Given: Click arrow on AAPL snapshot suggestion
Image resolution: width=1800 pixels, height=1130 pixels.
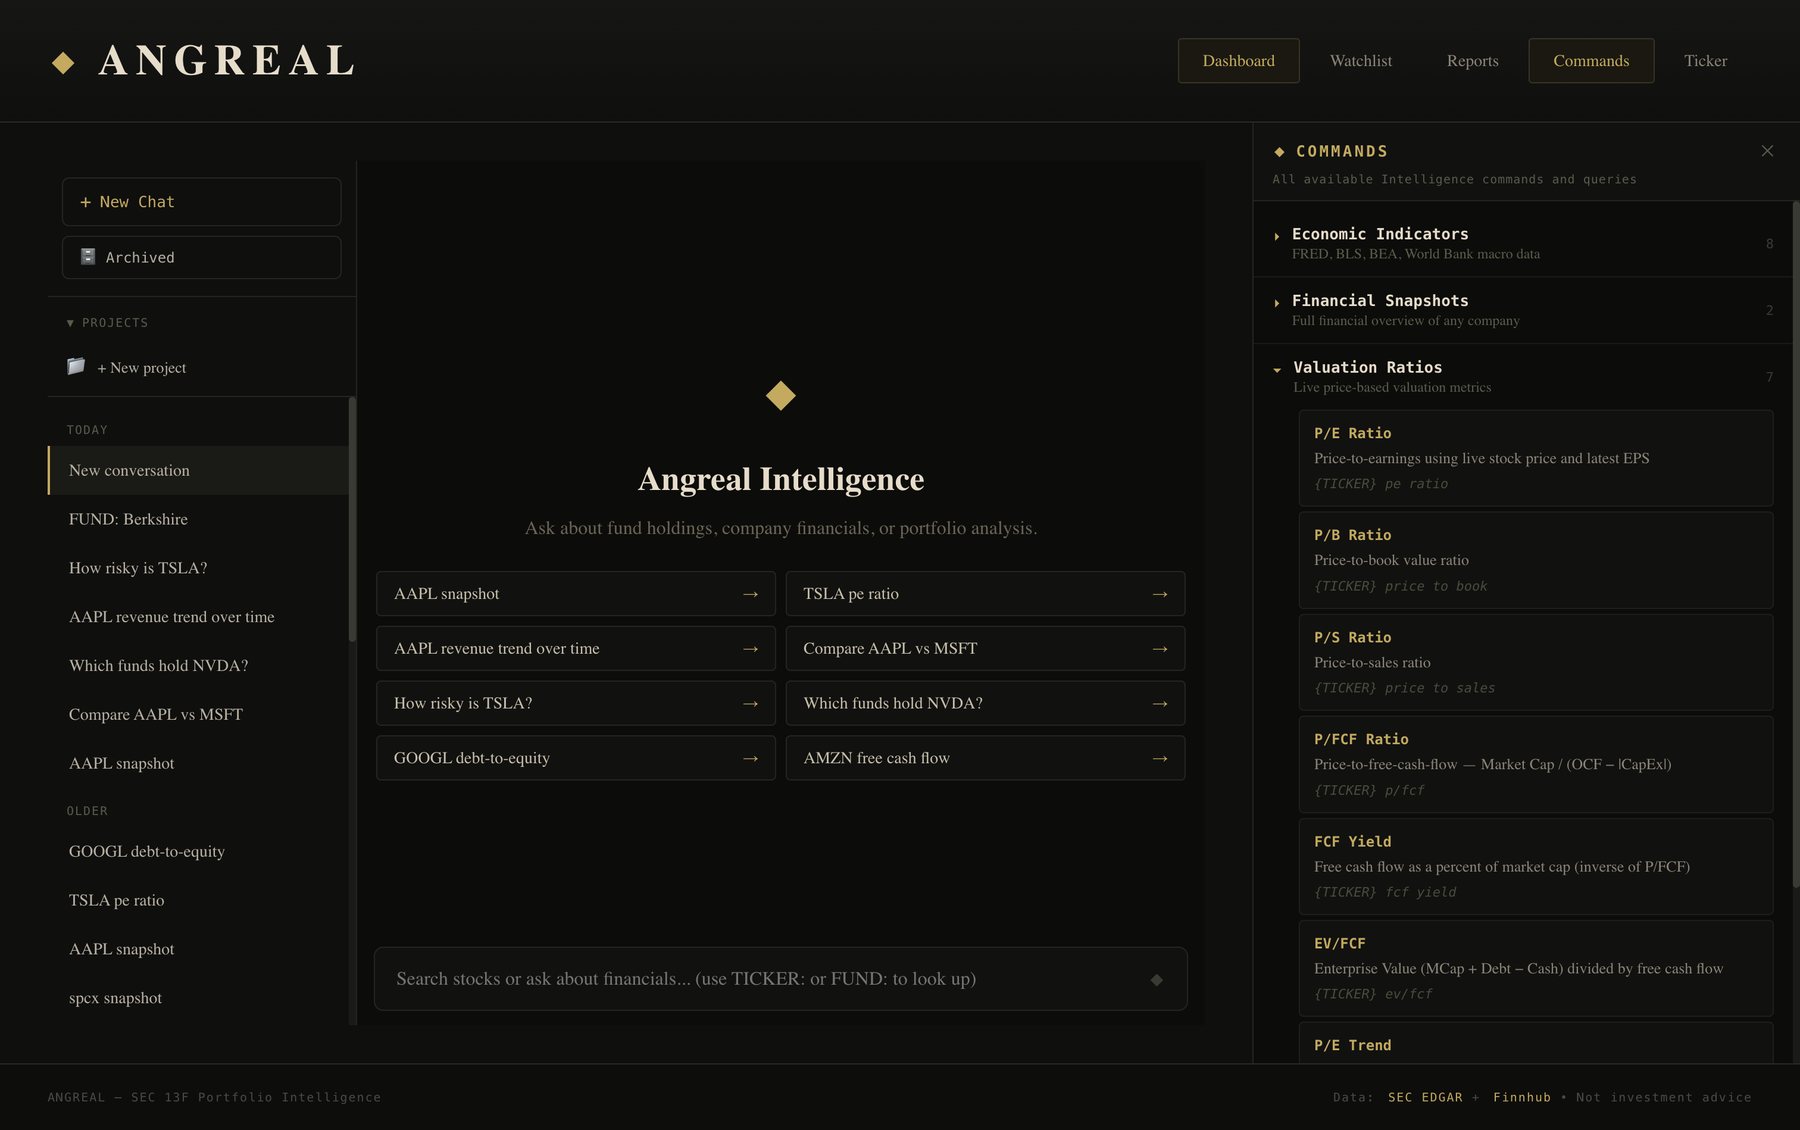Looking at the screenshot, I should (x=750, y=594).
